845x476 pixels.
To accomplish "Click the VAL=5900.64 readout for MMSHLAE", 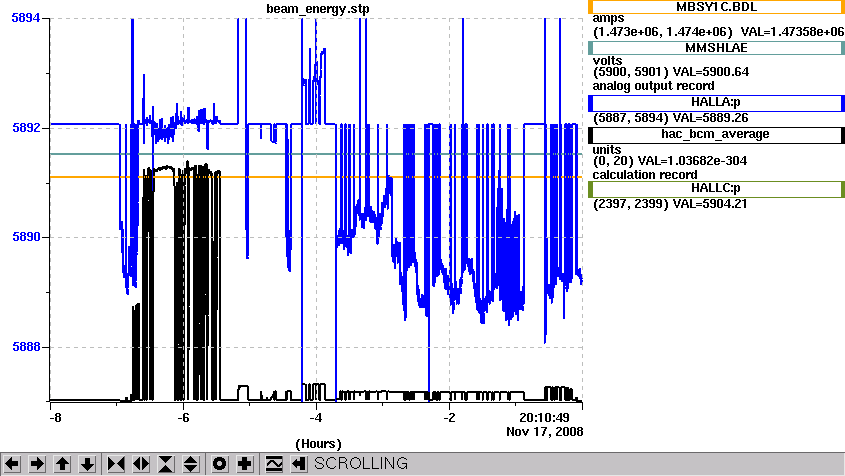I will tap(710, 72).
